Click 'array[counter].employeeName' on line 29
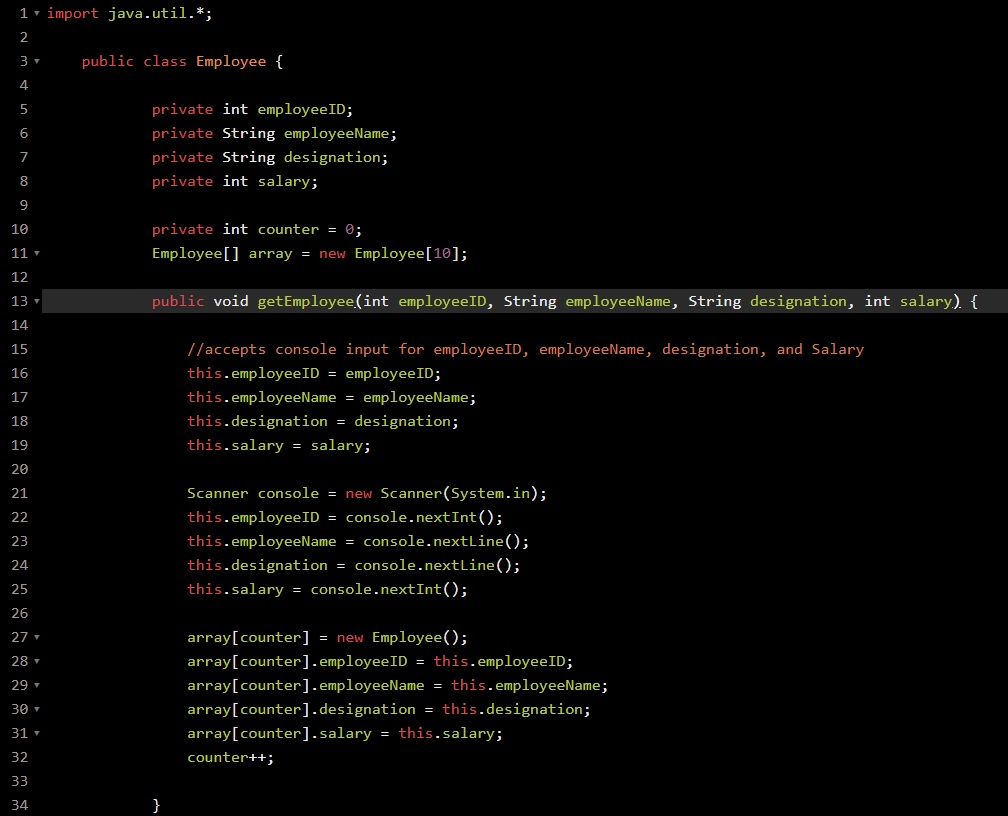The image size is (1008, 816). (306, 685)
